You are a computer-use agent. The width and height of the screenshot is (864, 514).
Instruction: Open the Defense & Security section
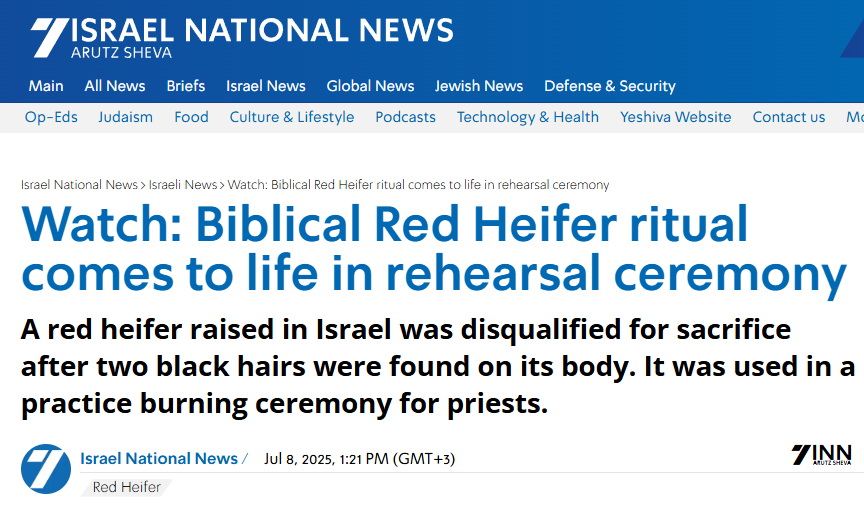coord(610,86)
